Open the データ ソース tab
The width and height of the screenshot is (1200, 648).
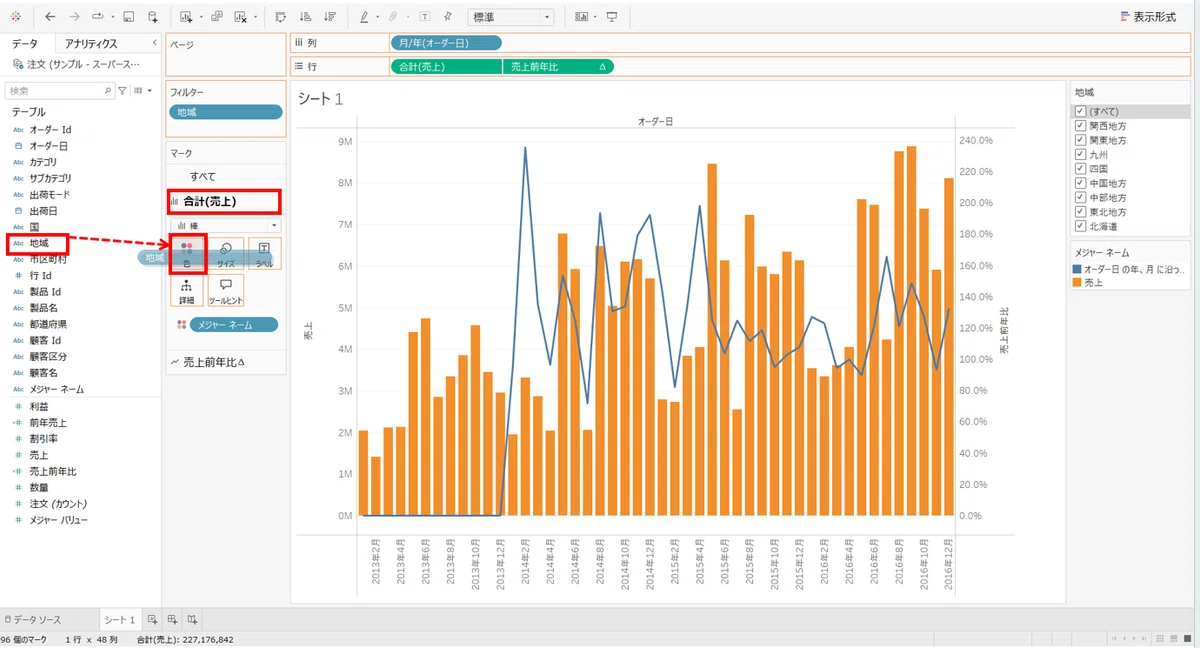pos(34,620)
